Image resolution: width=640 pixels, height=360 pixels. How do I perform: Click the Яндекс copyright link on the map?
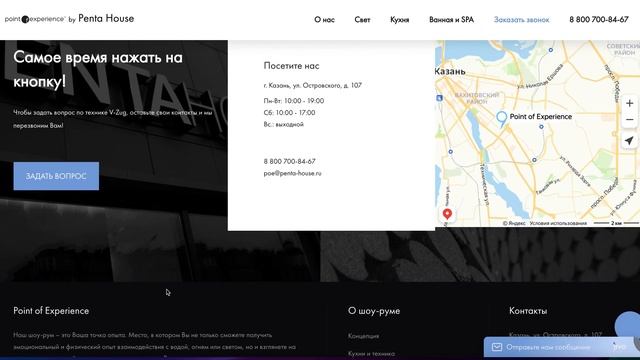coord(514,223)
